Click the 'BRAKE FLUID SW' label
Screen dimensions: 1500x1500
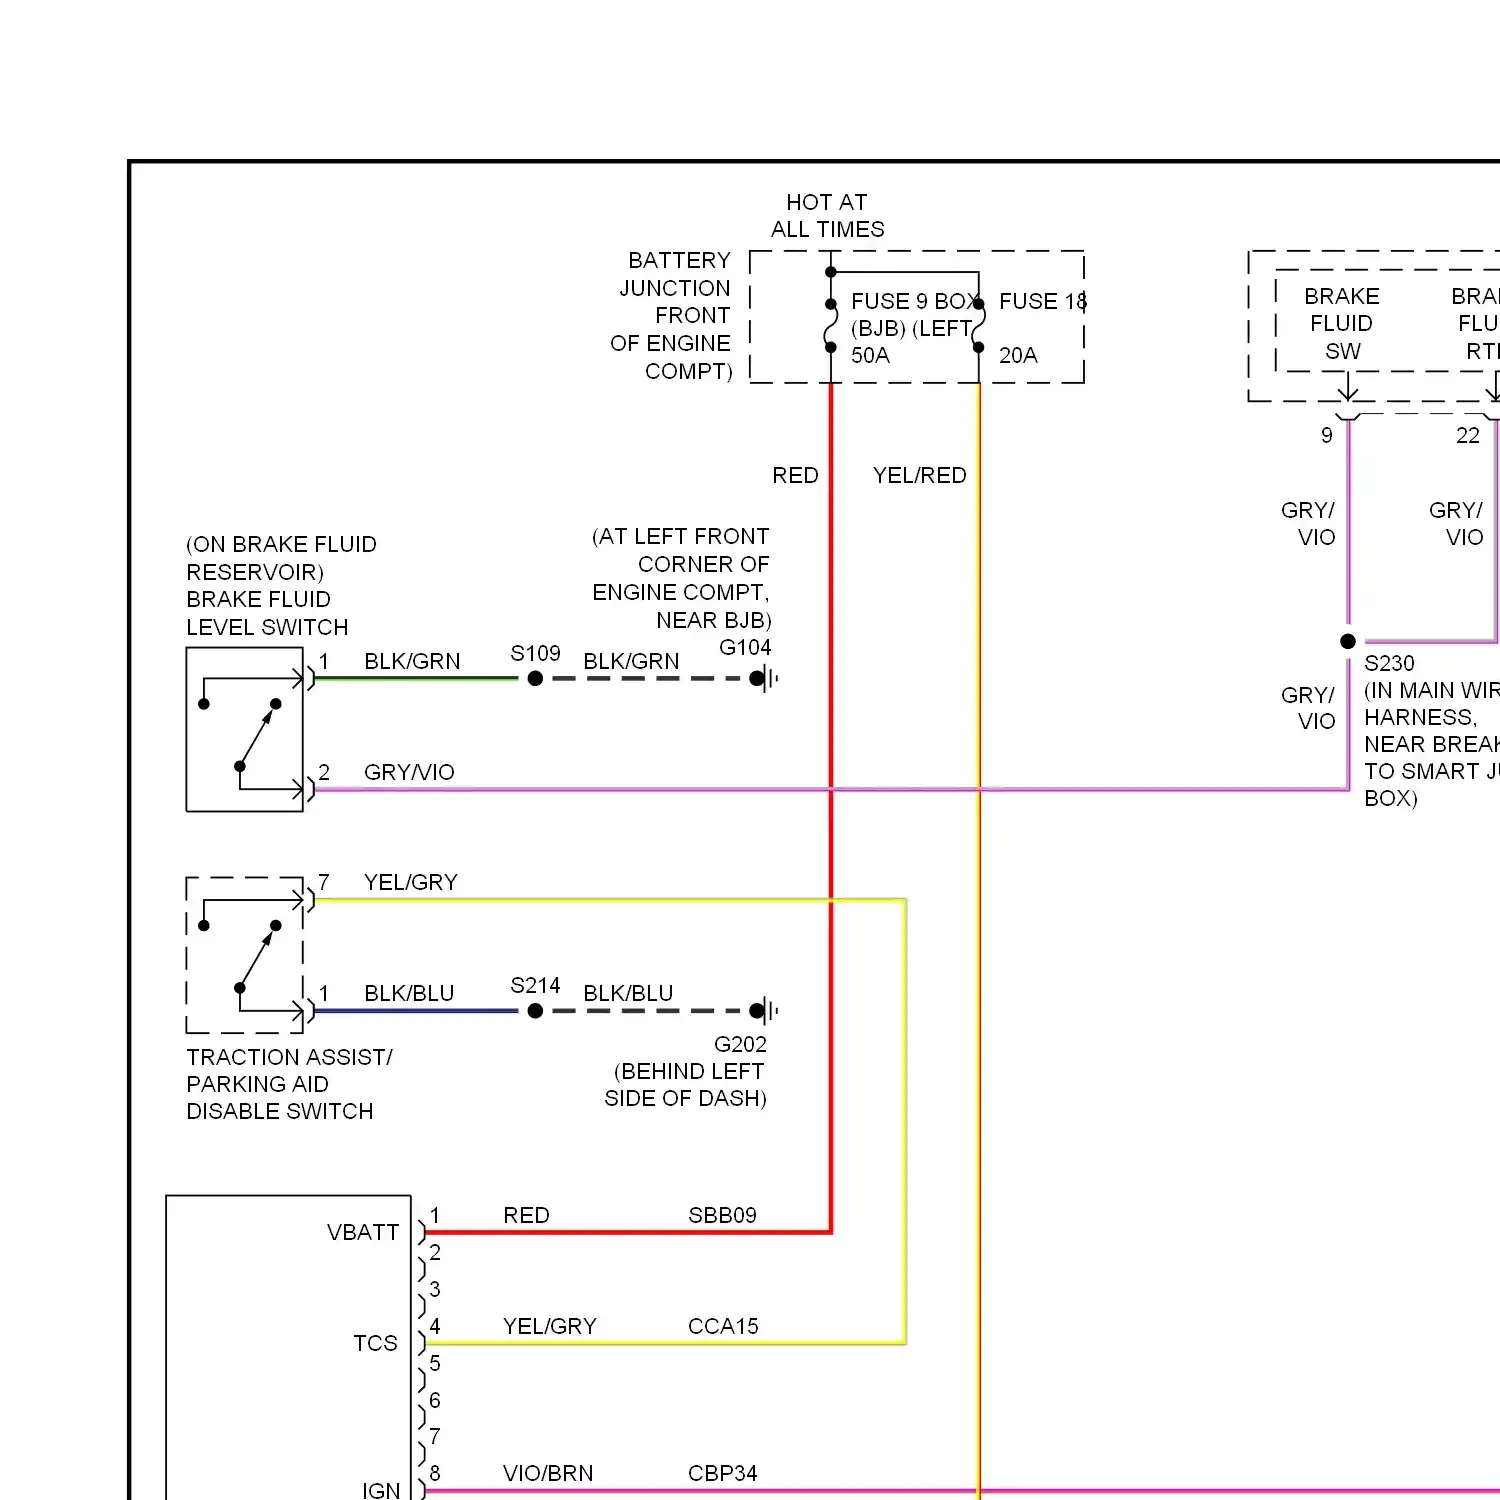point(1342,323)
